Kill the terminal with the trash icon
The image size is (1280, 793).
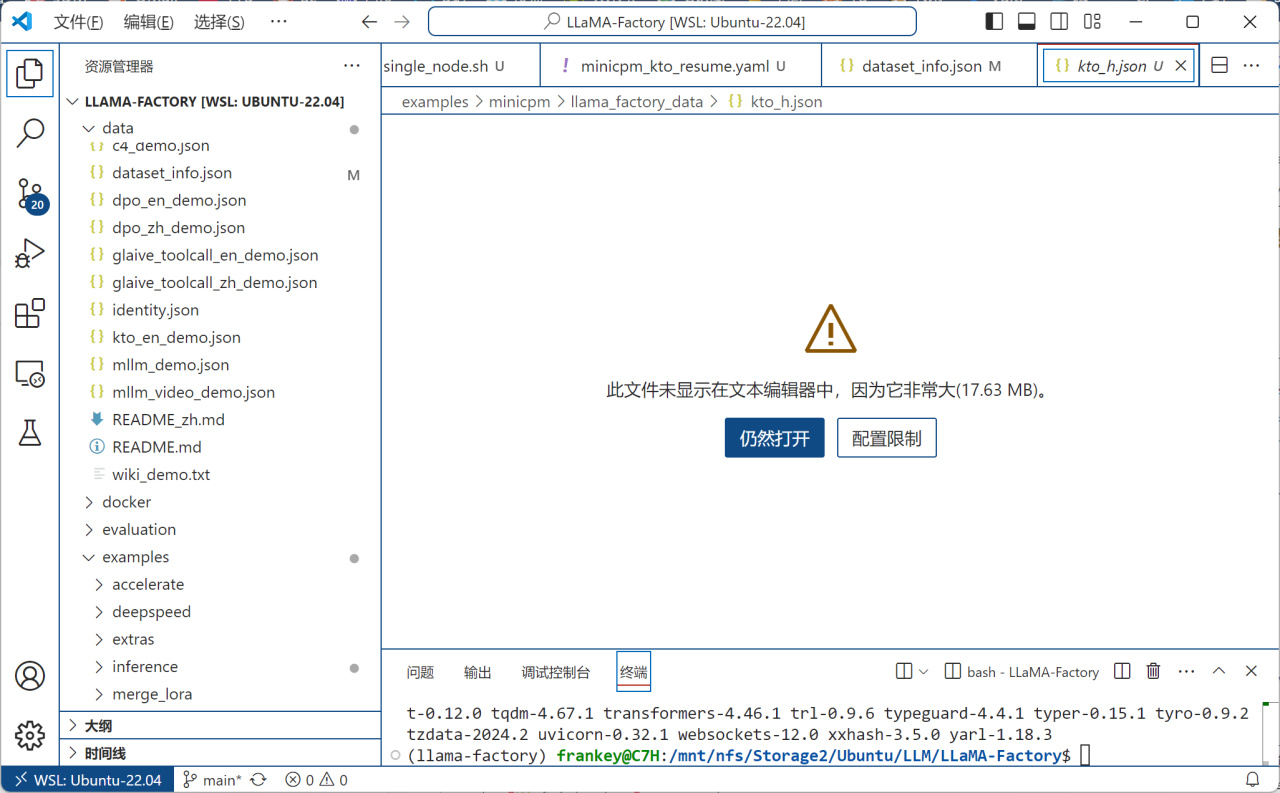(1153, 672)
